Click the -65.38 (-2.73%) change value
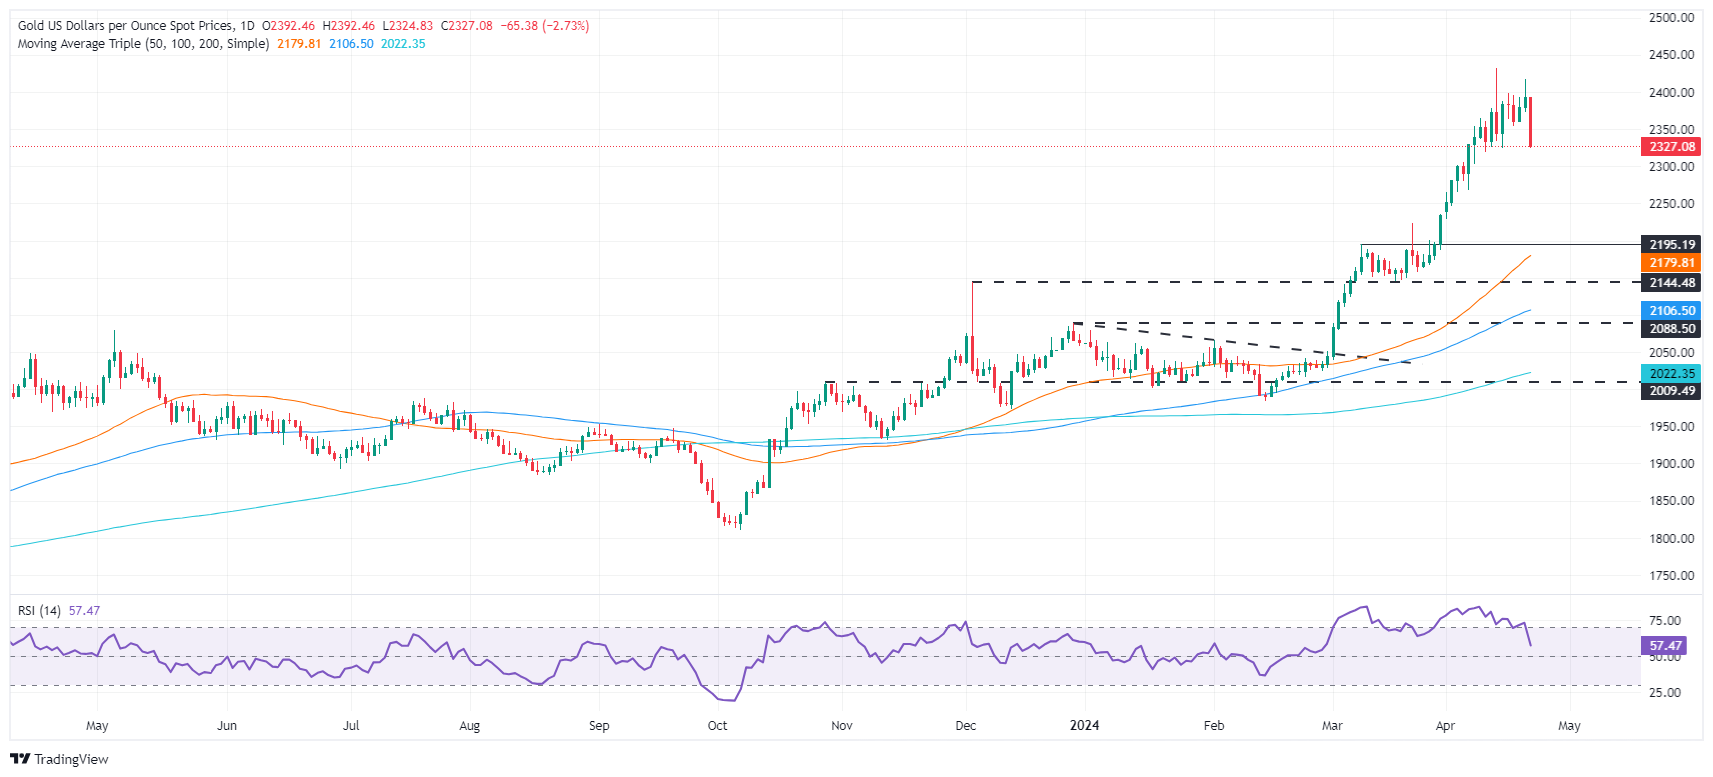Viewport: 1713px width, 777px height. (544, 26)
